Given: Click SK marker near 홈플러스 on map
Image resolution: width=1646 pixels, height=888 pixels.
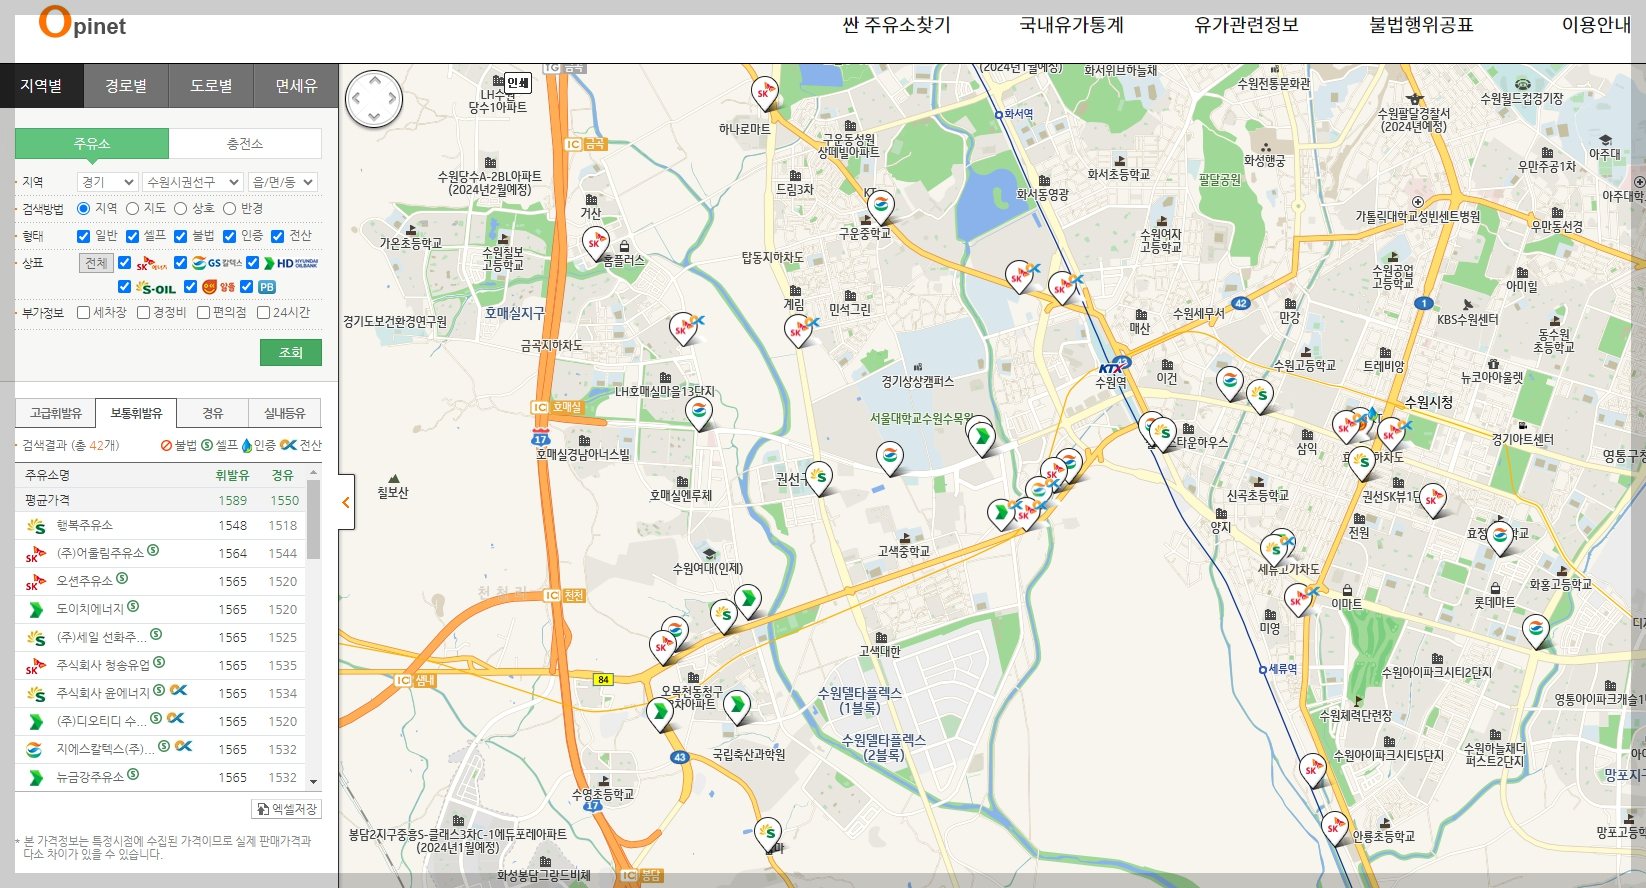Looking at the screenshot, I should click(595, 244).
